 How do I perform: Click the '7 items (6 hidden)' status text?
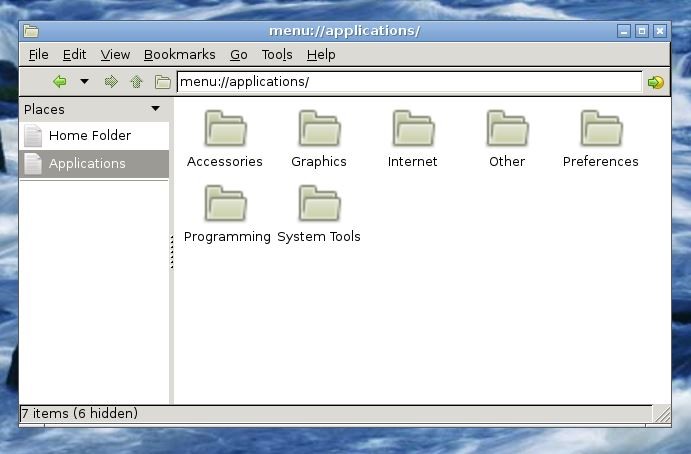tap(79, 413)
